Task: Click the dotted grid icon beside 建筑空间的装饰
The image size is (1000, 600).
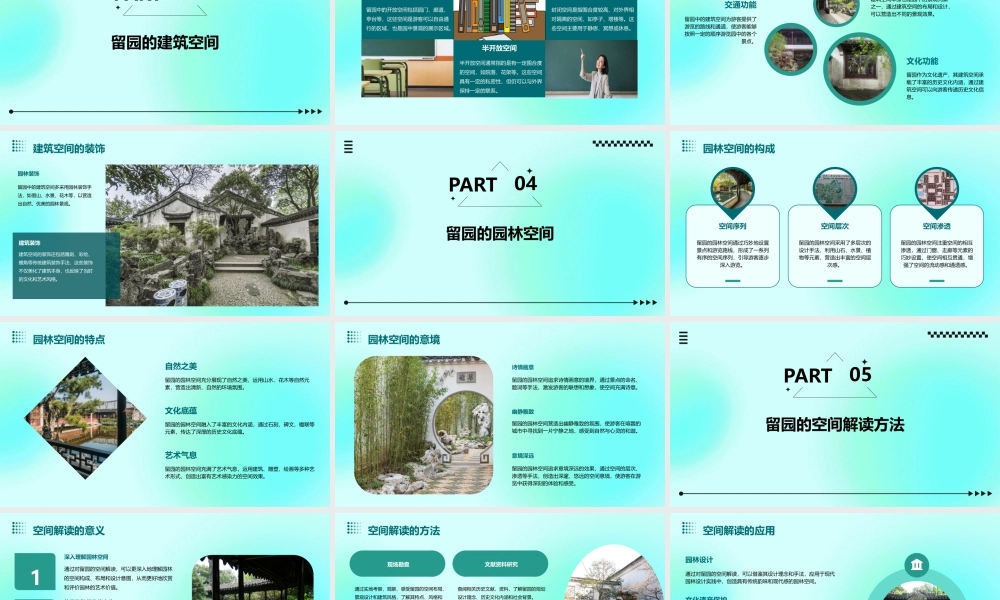Action: coord(18,147)
